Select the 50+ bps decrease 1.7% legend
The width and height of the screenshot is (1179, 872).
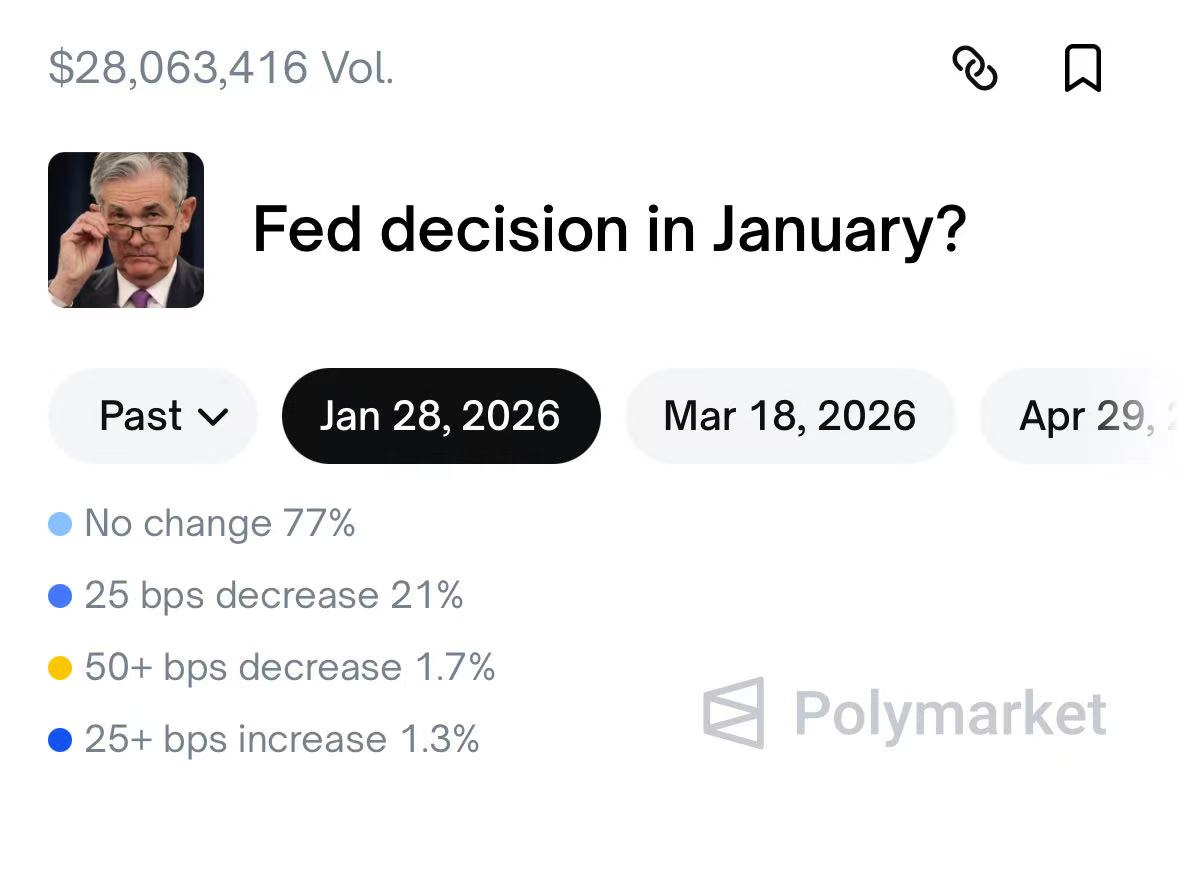(289, 667)
